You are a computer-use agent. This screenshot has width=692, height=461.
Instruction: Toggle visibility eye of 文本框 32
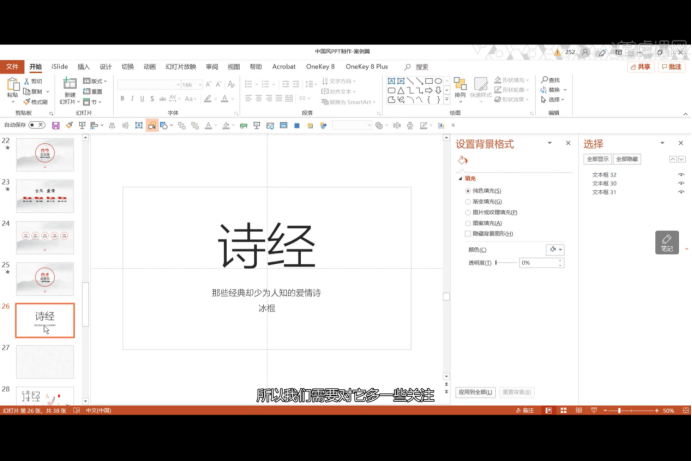point(681,175)
